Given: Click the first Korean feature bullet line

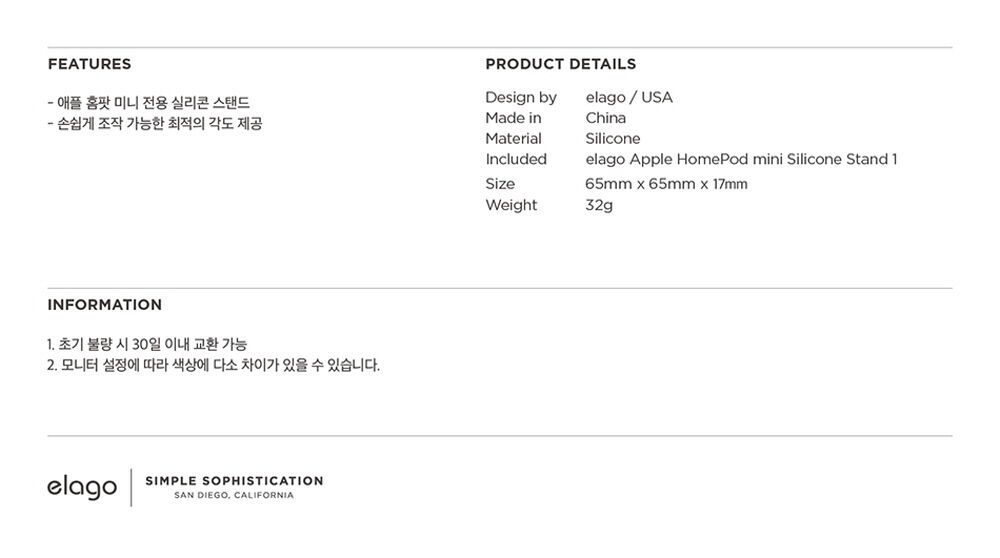Looking at the screenshot, I should click(149, 103).
